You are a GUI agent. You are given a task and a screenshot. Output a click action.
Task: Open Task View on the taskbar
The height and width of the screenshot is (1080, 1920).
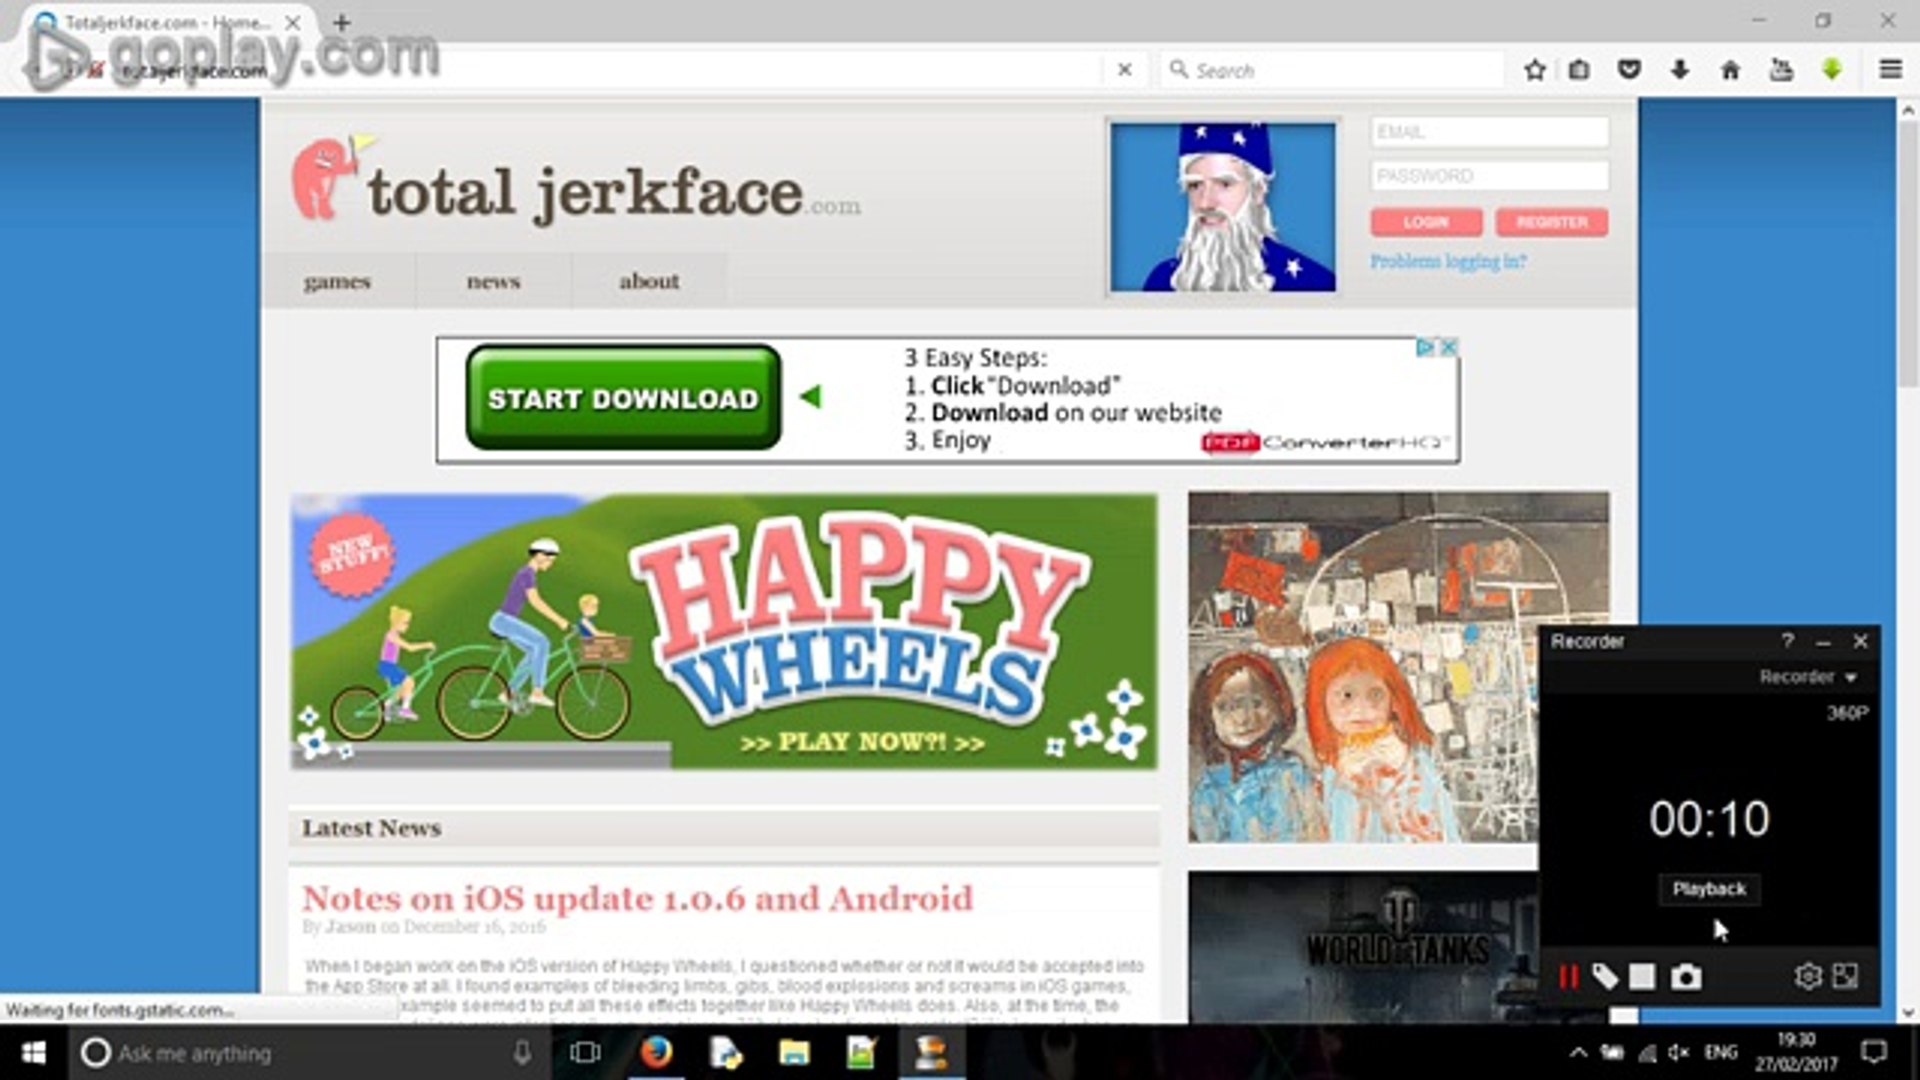585,1053
